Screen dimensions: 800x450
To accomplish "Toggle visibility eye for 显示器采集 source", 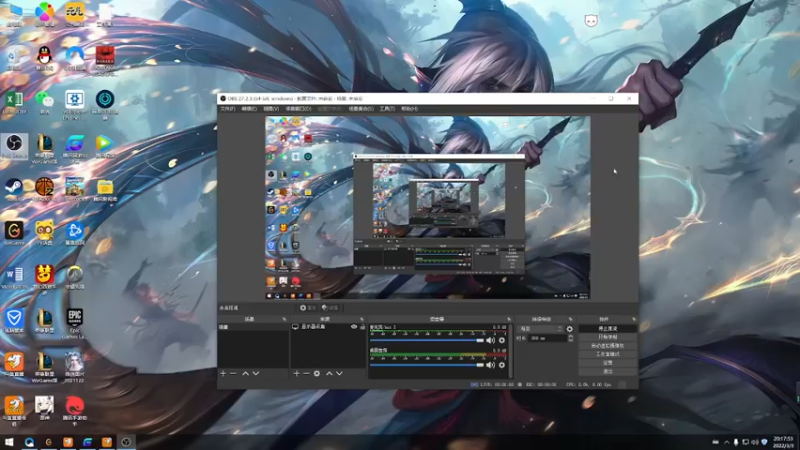I will (x=354, y=327).
